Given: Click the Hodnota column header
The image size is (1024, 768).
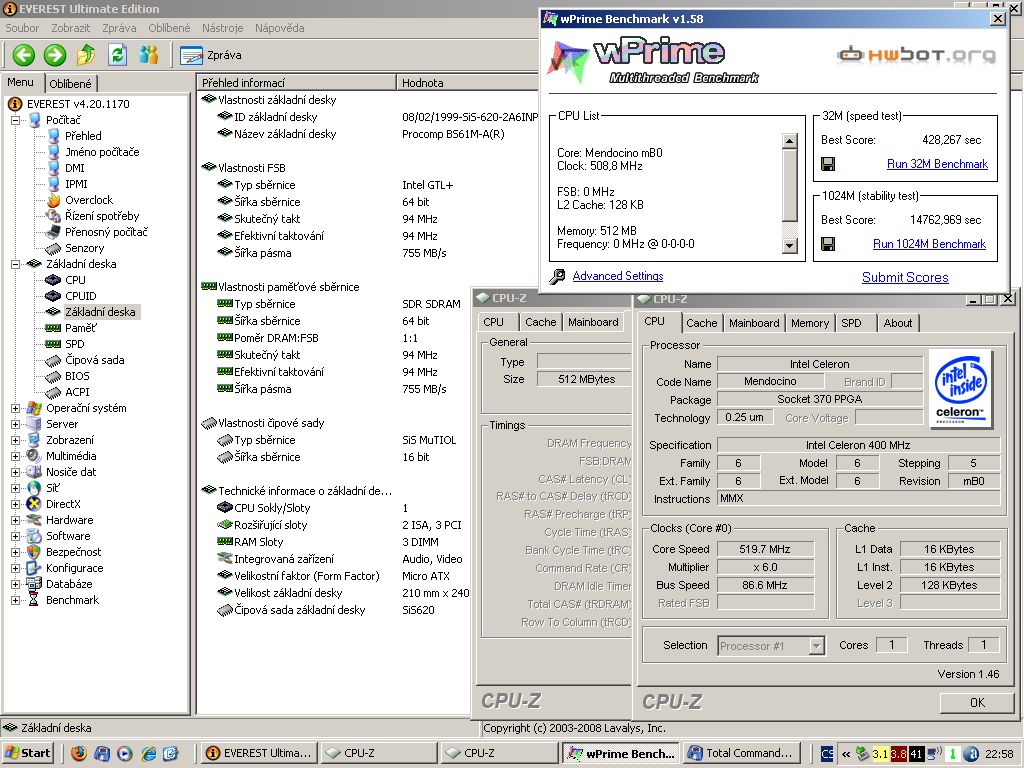Looking at the screenshot, I should tap(467, 83).
